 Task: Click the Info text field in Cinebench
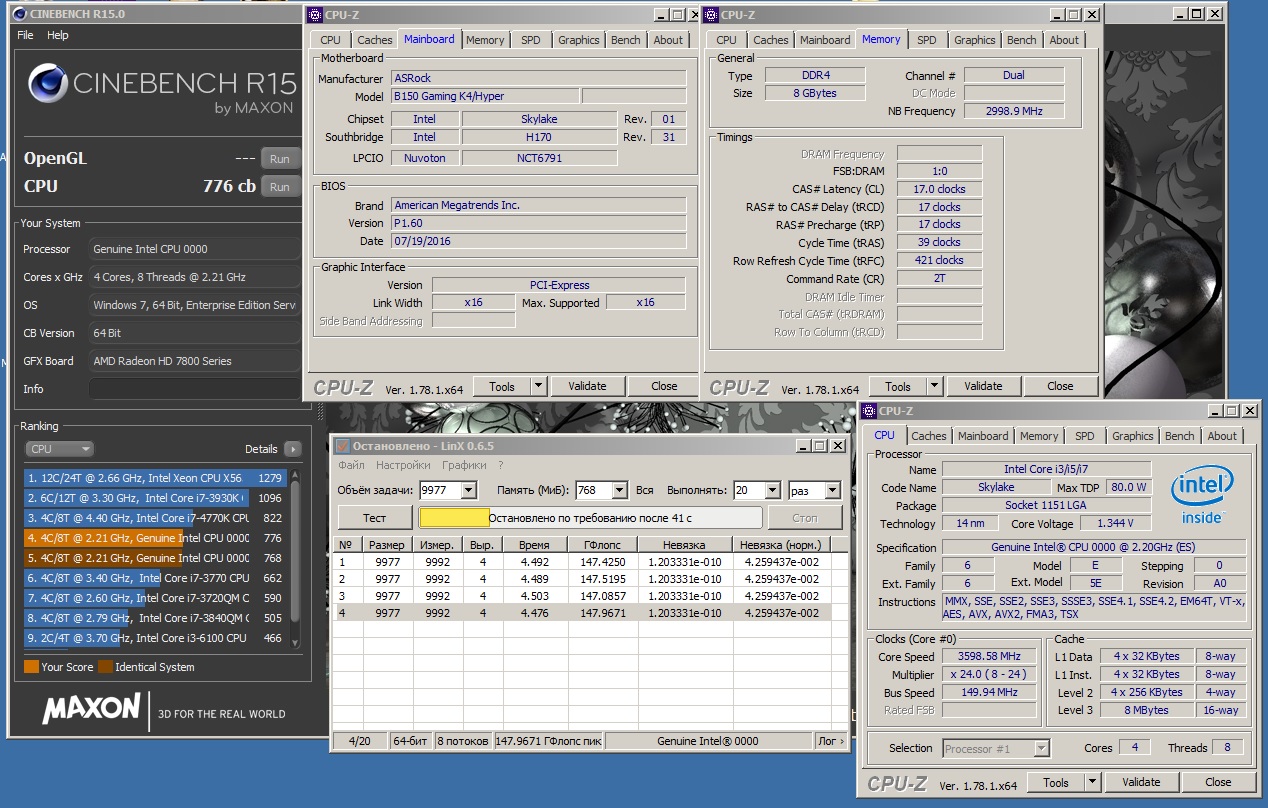tap(194, 389)
